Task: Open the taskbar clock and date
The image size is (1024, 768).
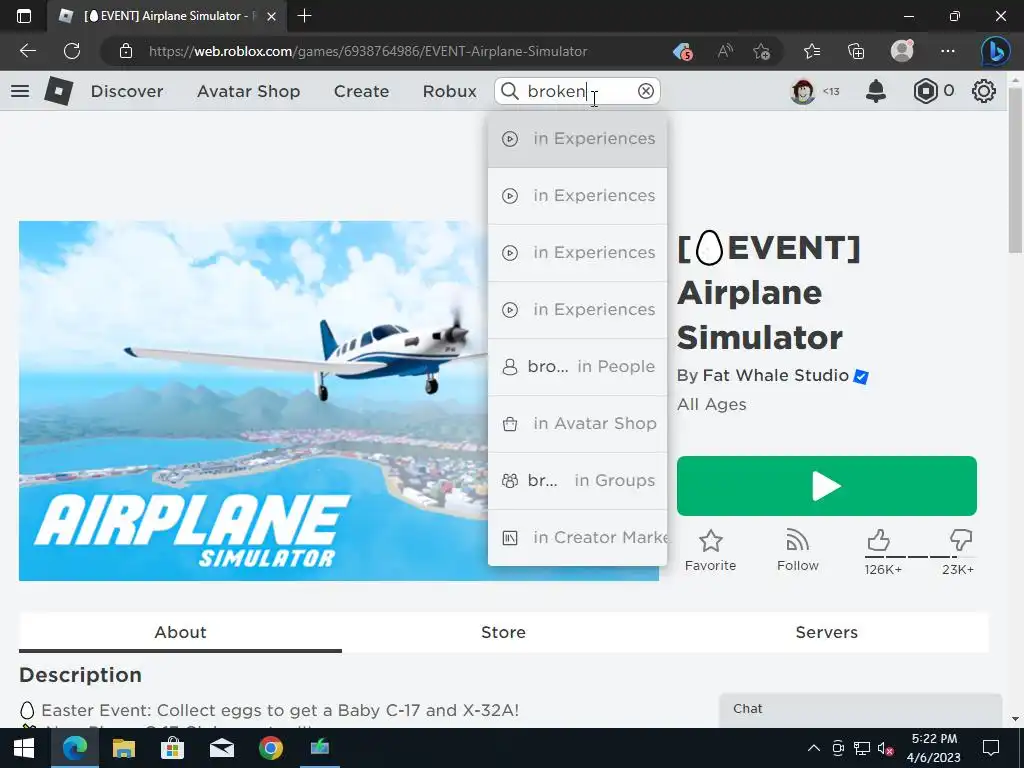Action: tap(934, 748)
